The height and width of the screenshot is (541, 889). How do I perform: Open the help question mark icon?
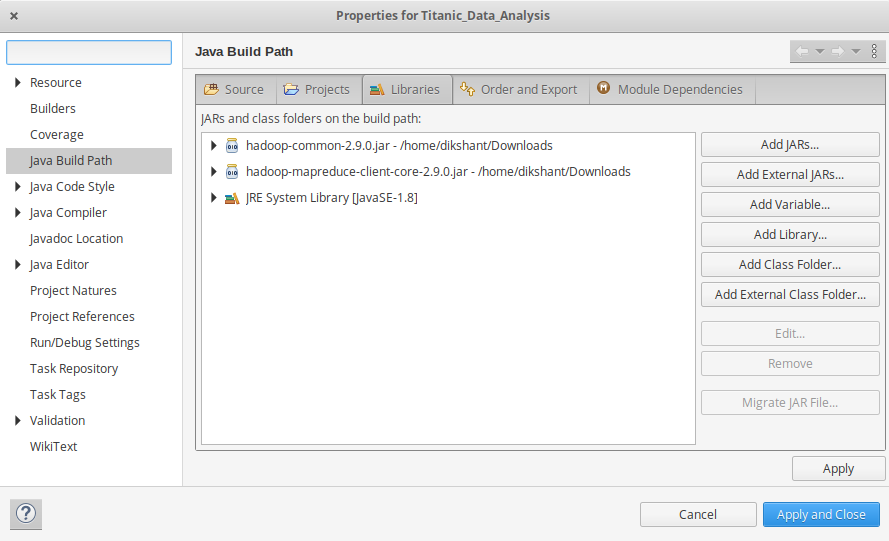[26, 514]
